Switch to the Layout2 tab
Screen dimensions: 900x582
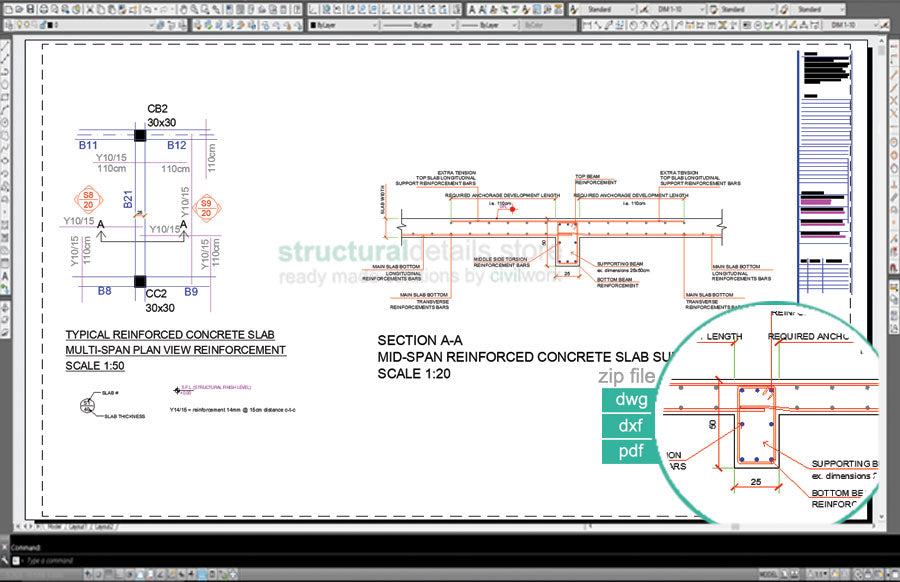(104, 525)
